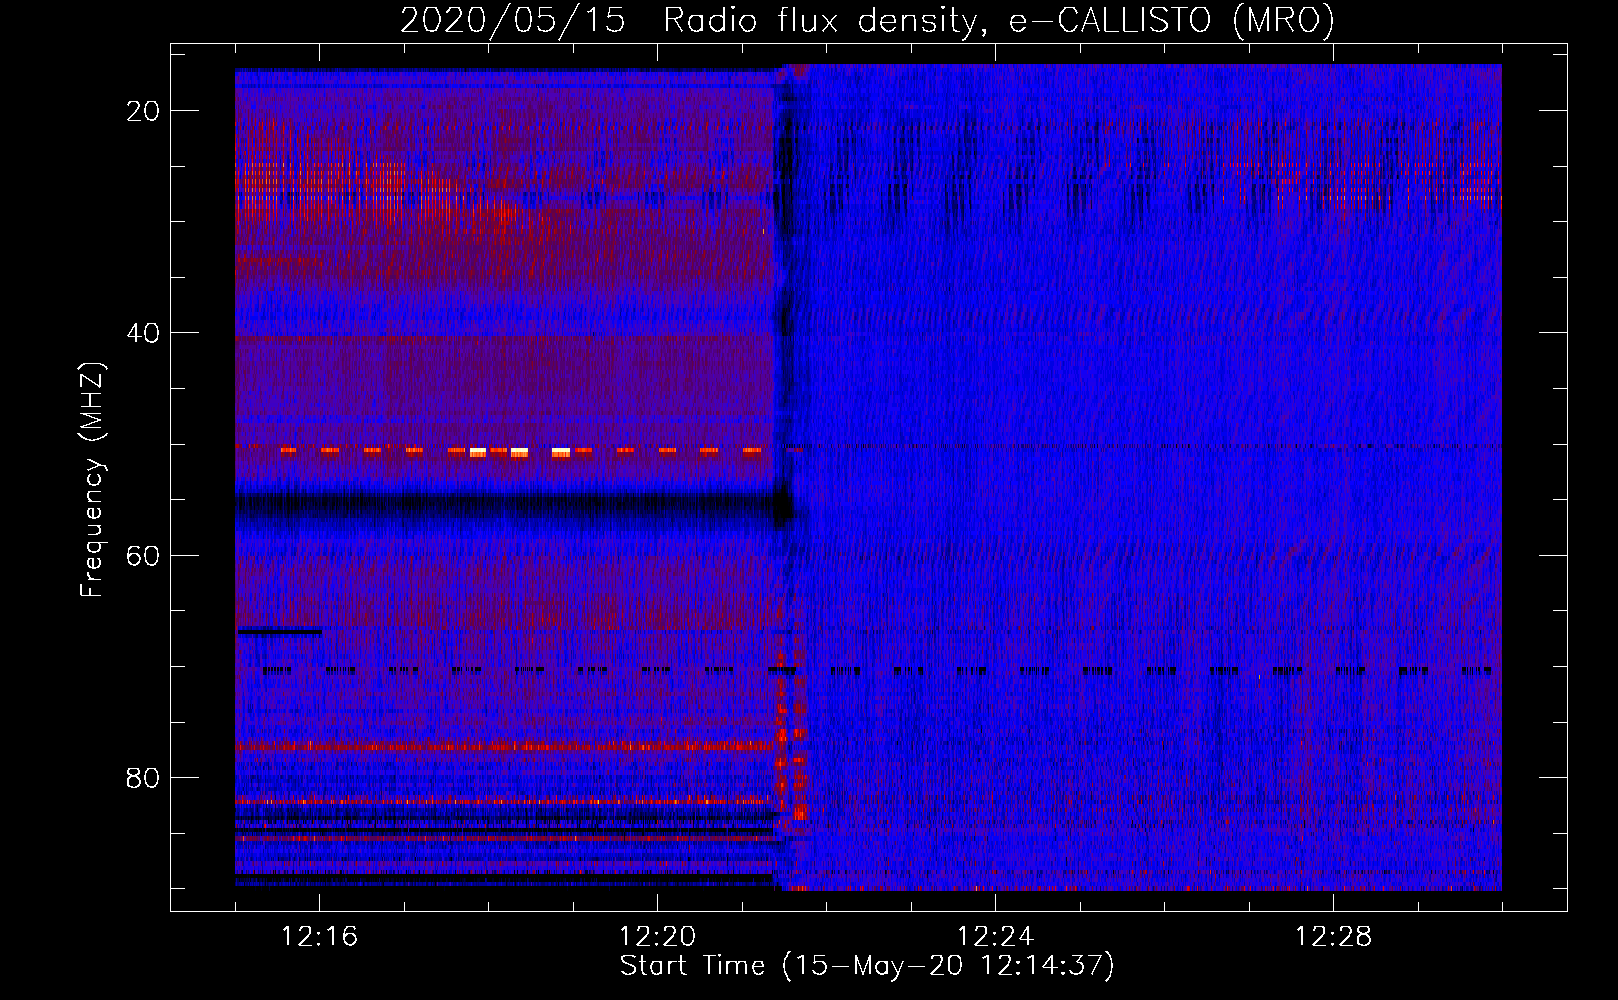Click the frequency label 20

[143, 111]
